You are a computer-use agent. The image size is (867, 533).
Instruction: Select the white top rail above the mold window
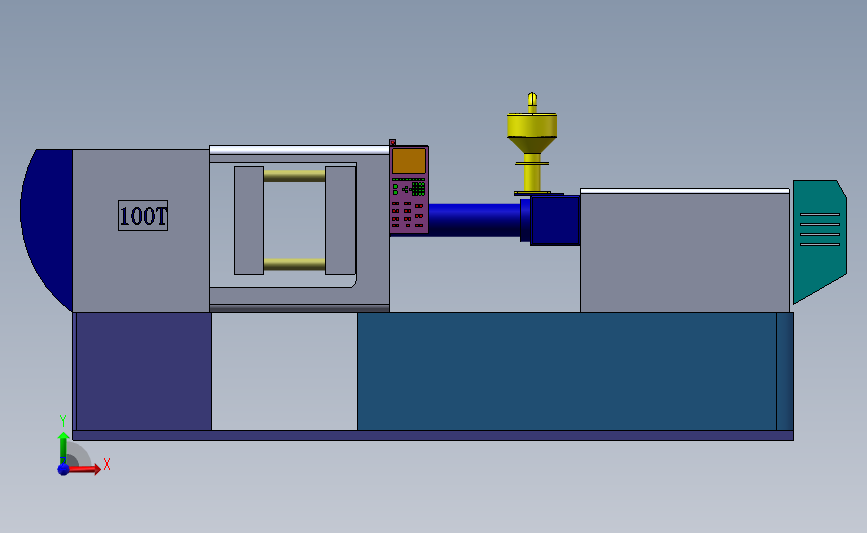coord(299,150)
